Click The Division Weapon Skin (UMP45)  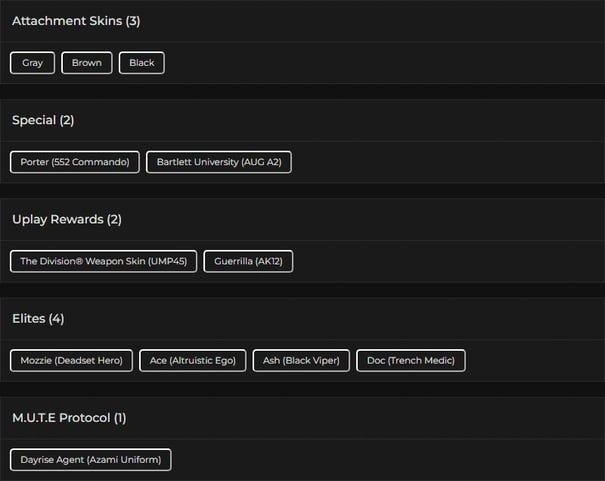(104, 261)
